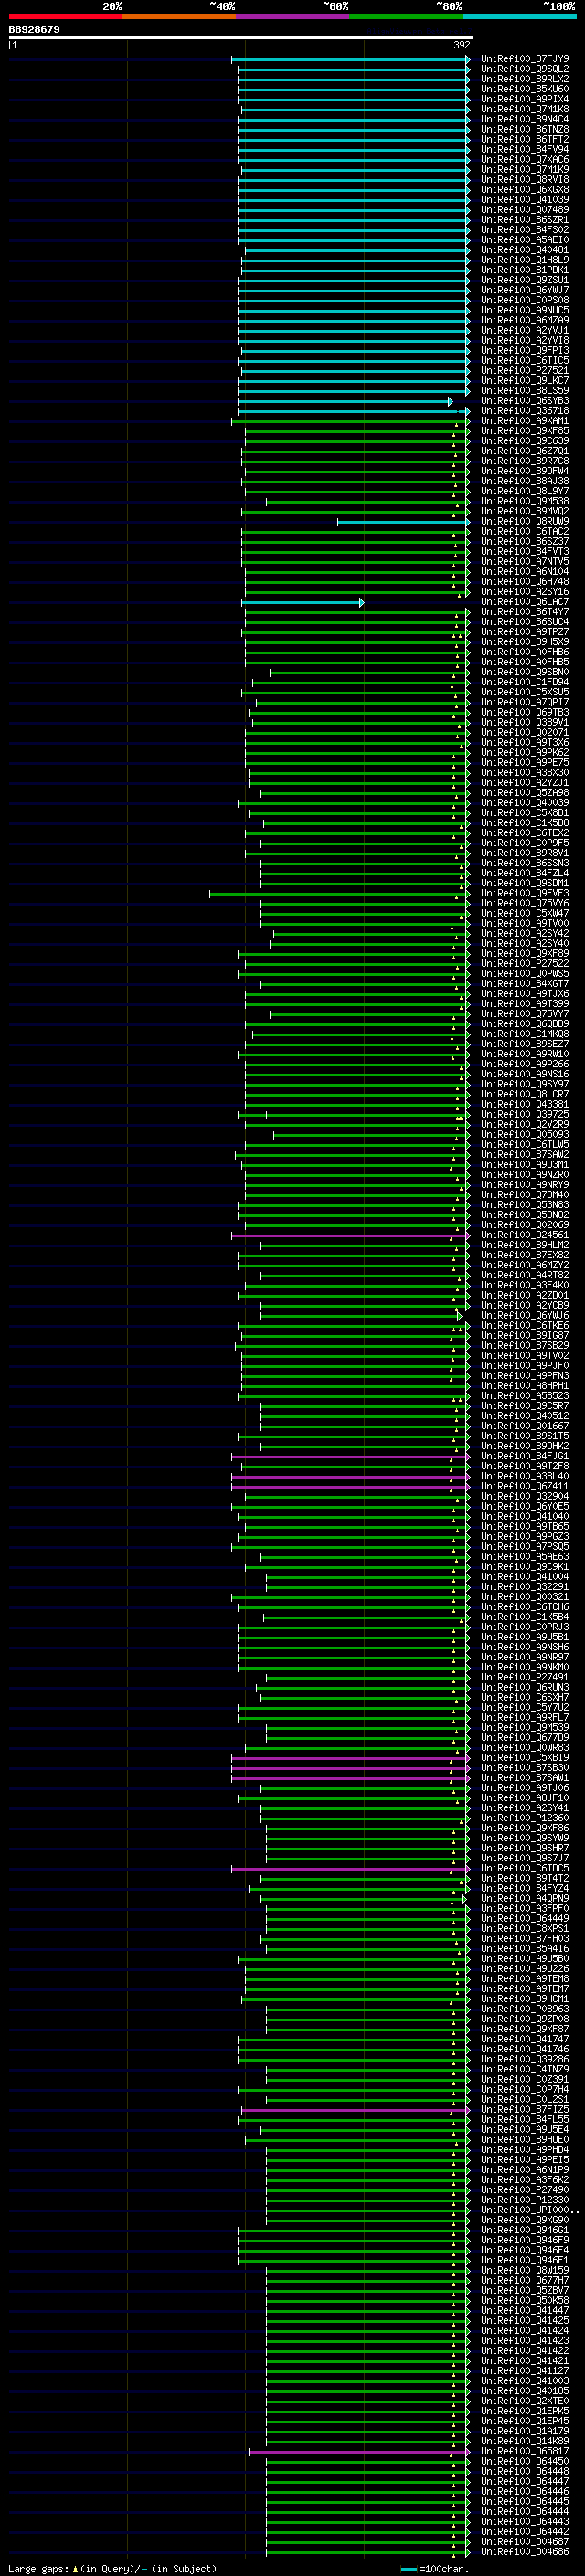Select label UniRef100_B1PDK1
The width and height of the screenshot is (585, 2576).
(x=524, y=270)
